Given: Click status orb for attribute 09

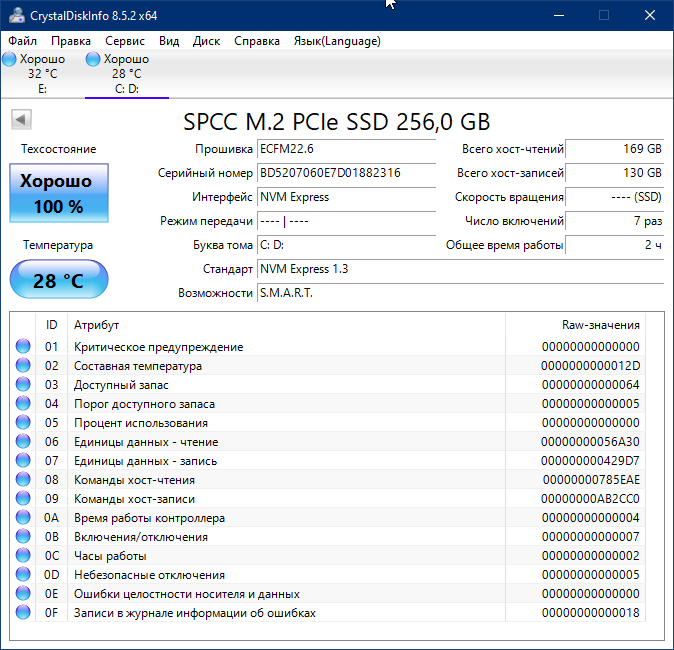Looking at the screenshot, I should (x=23, y=498).
